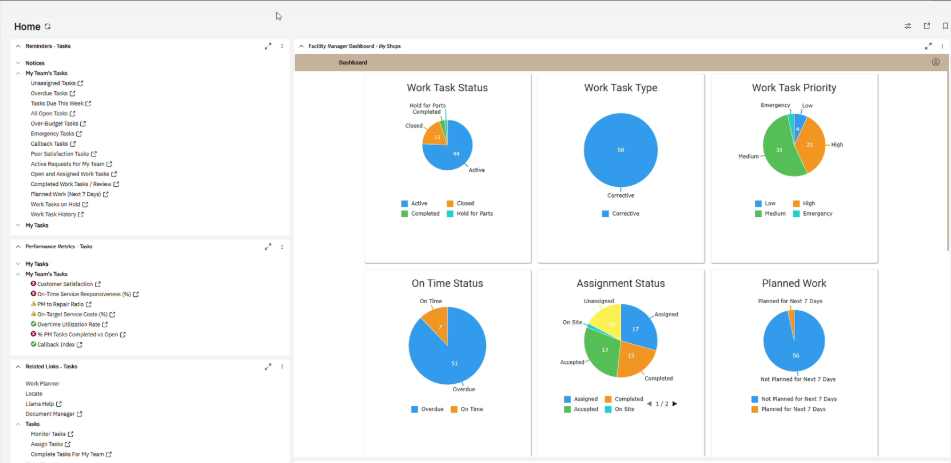Open the Assign Tasks link

tap(47, 444)
